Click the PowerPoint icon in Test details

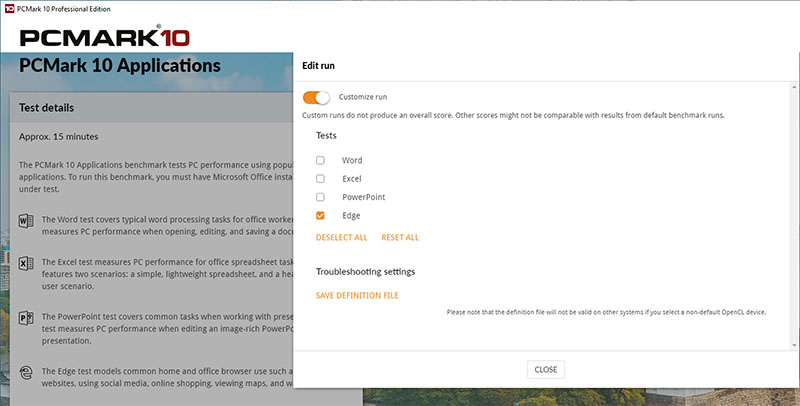tap(26, 318)
